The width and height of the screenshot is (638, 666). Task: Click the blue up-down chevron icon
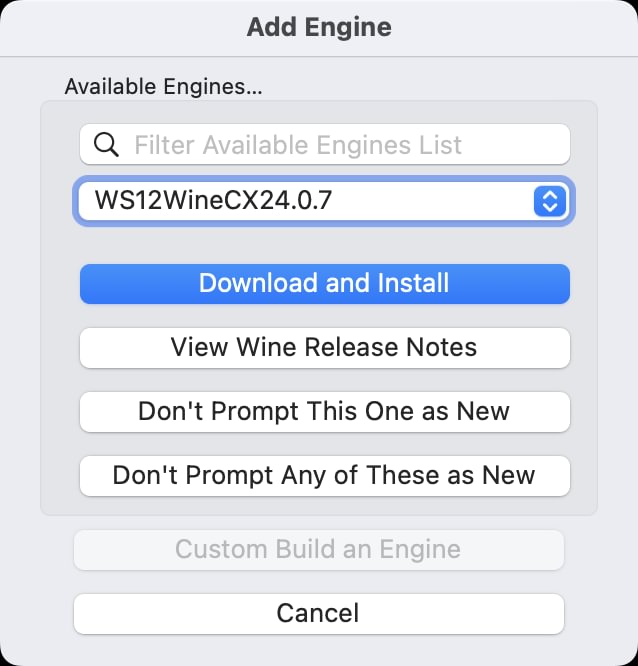pyautogui.click(x=549, y=201)
